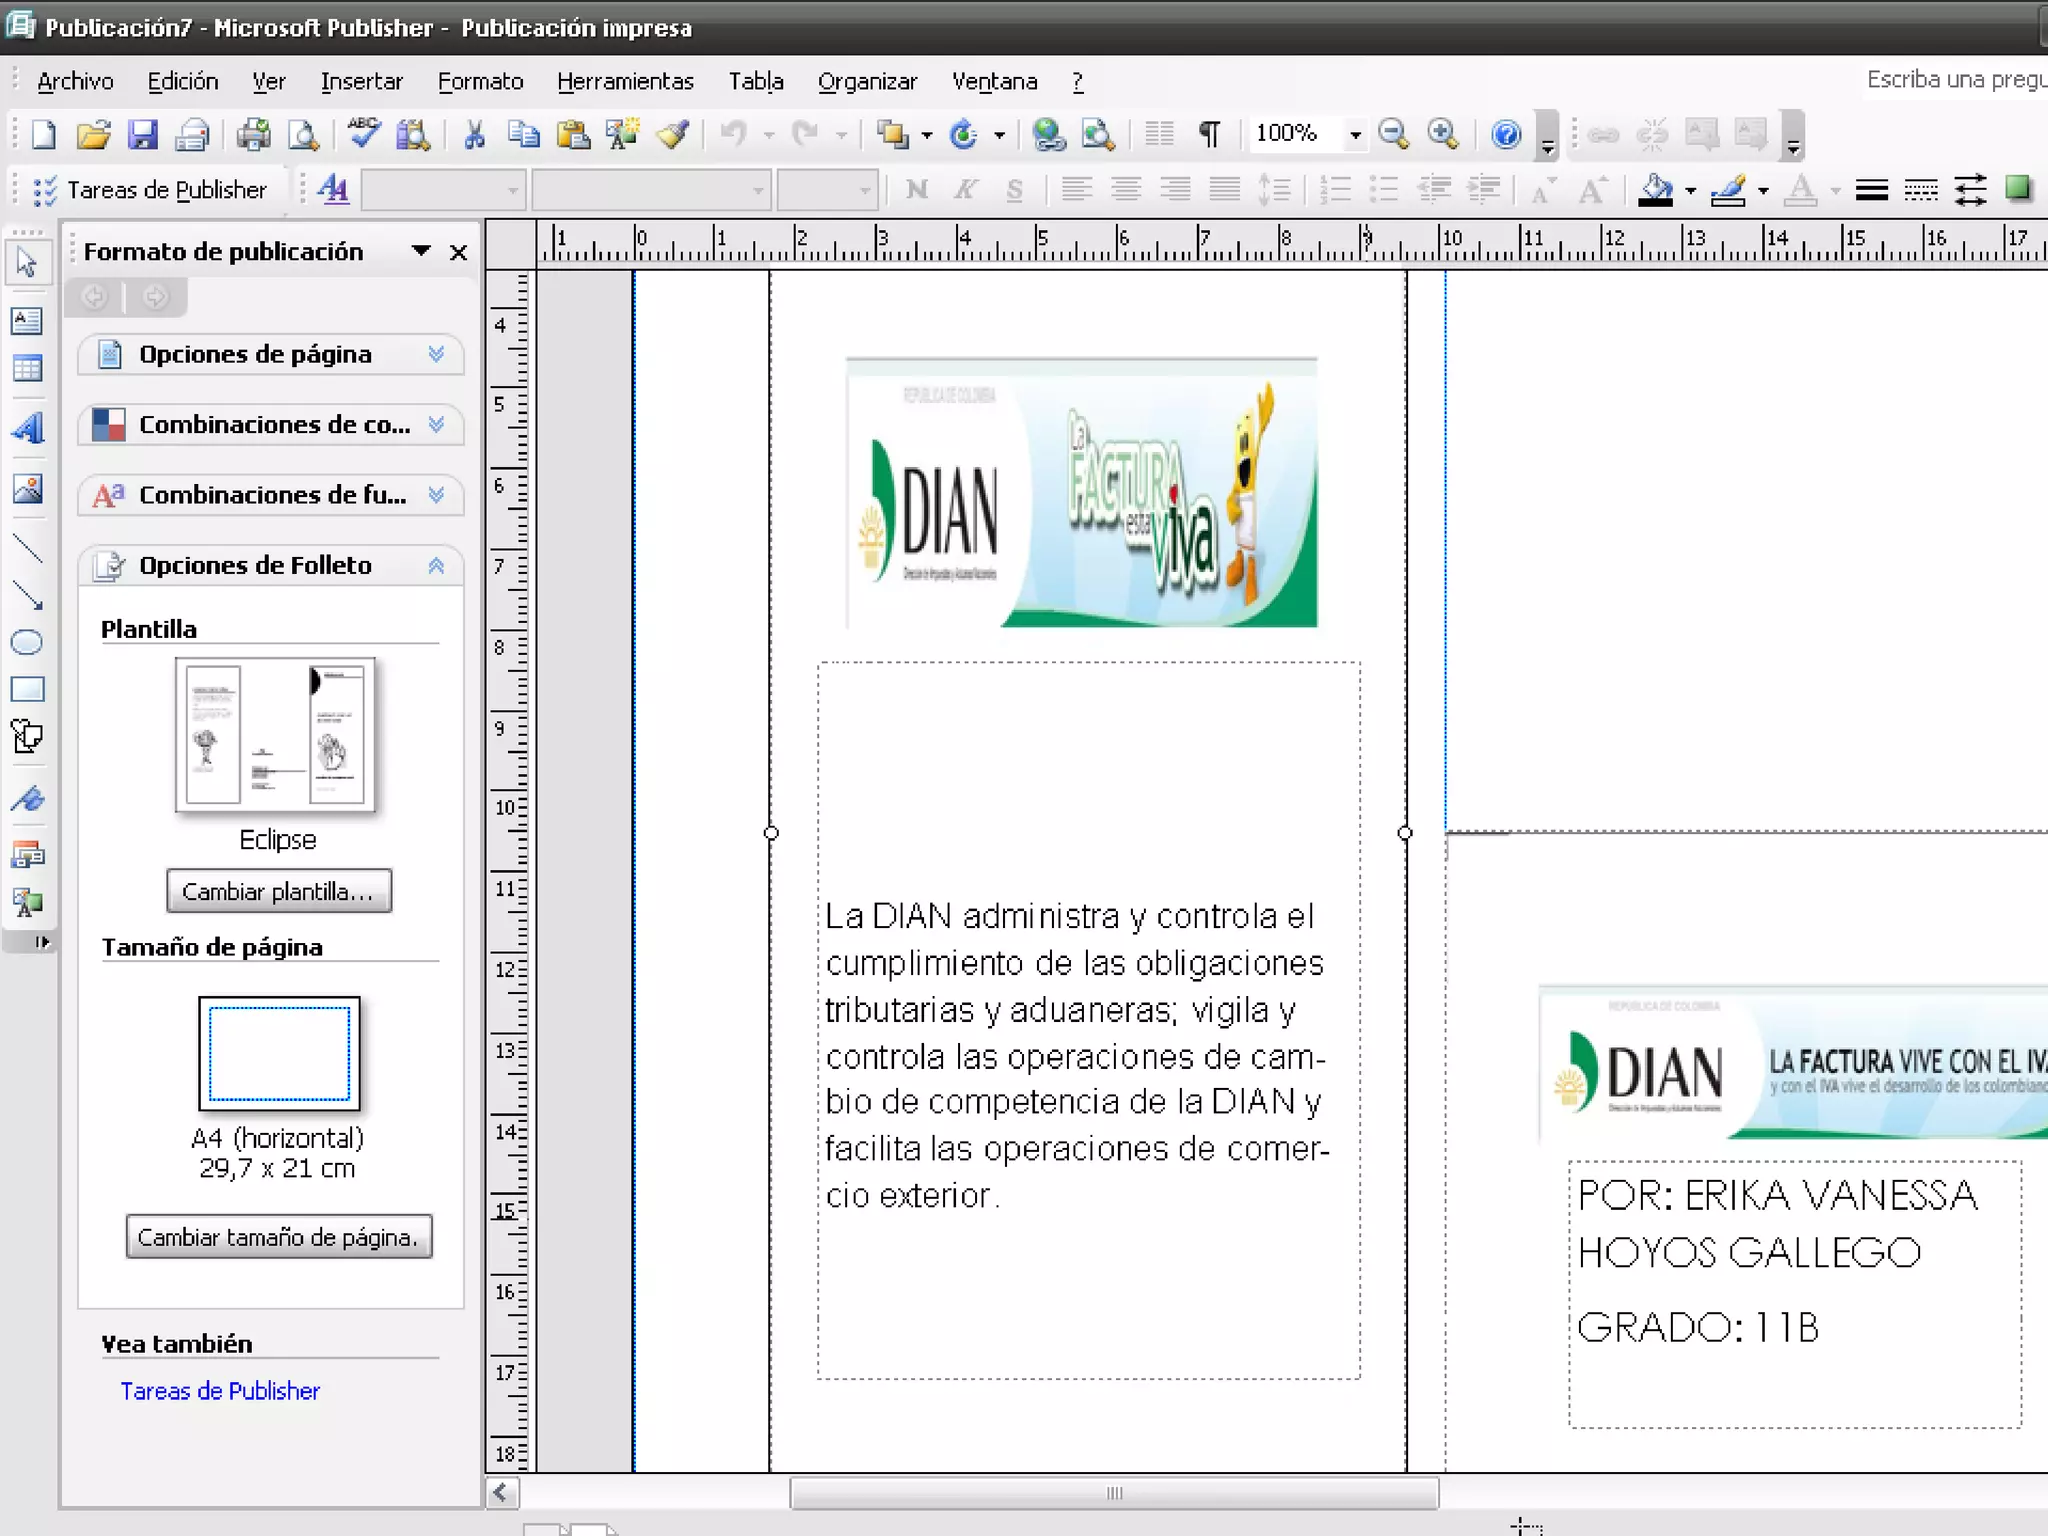Click the Picture Frame tool

(27, 489)
